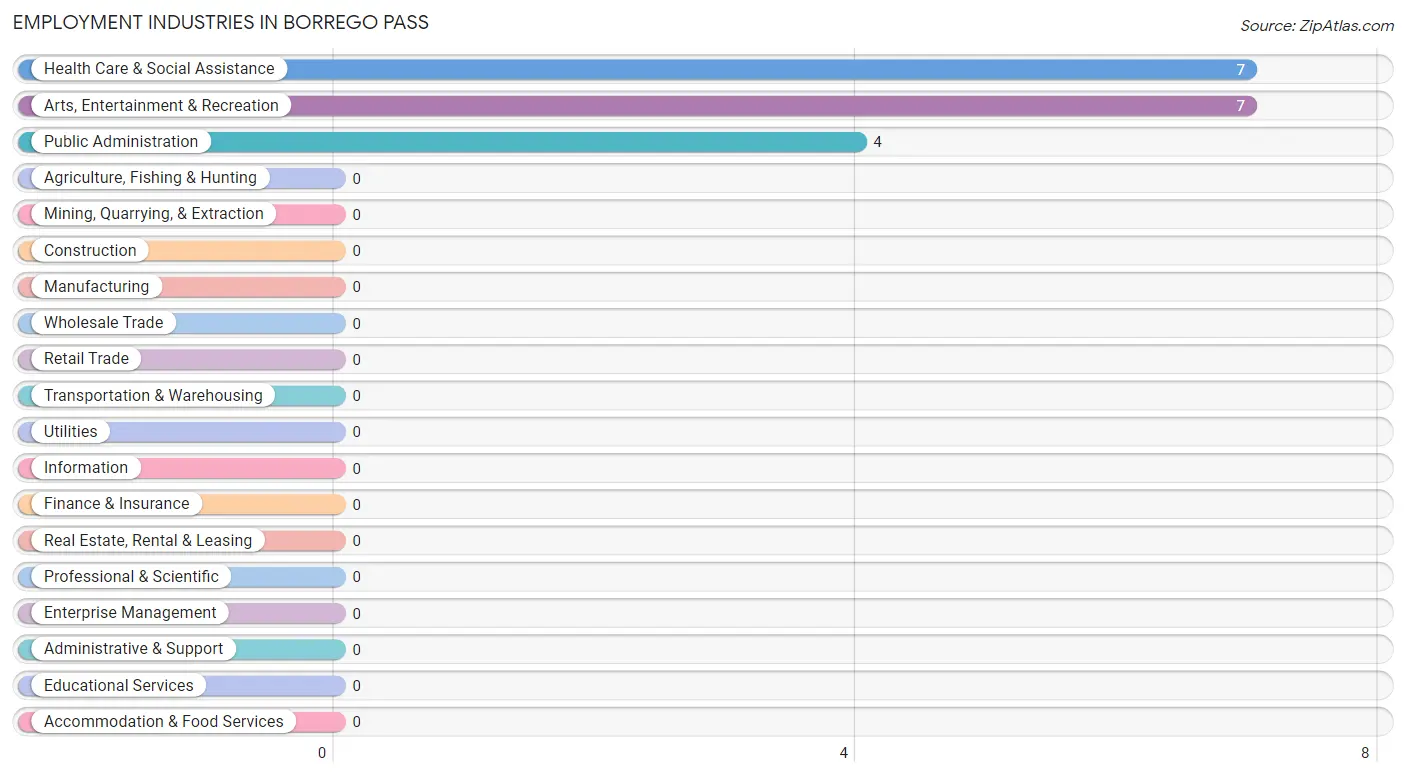
Task: Select the Information label
Action: [x=86, y=468]
